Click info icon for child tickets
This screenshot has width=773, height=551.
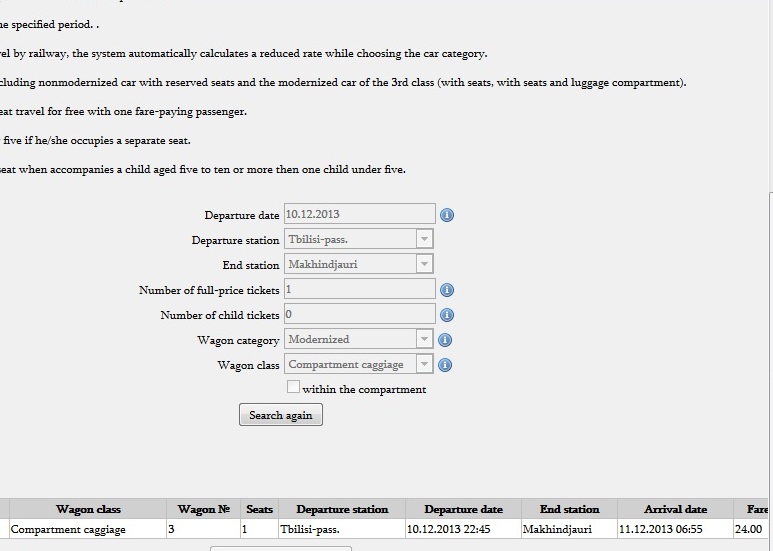[447, 315]
